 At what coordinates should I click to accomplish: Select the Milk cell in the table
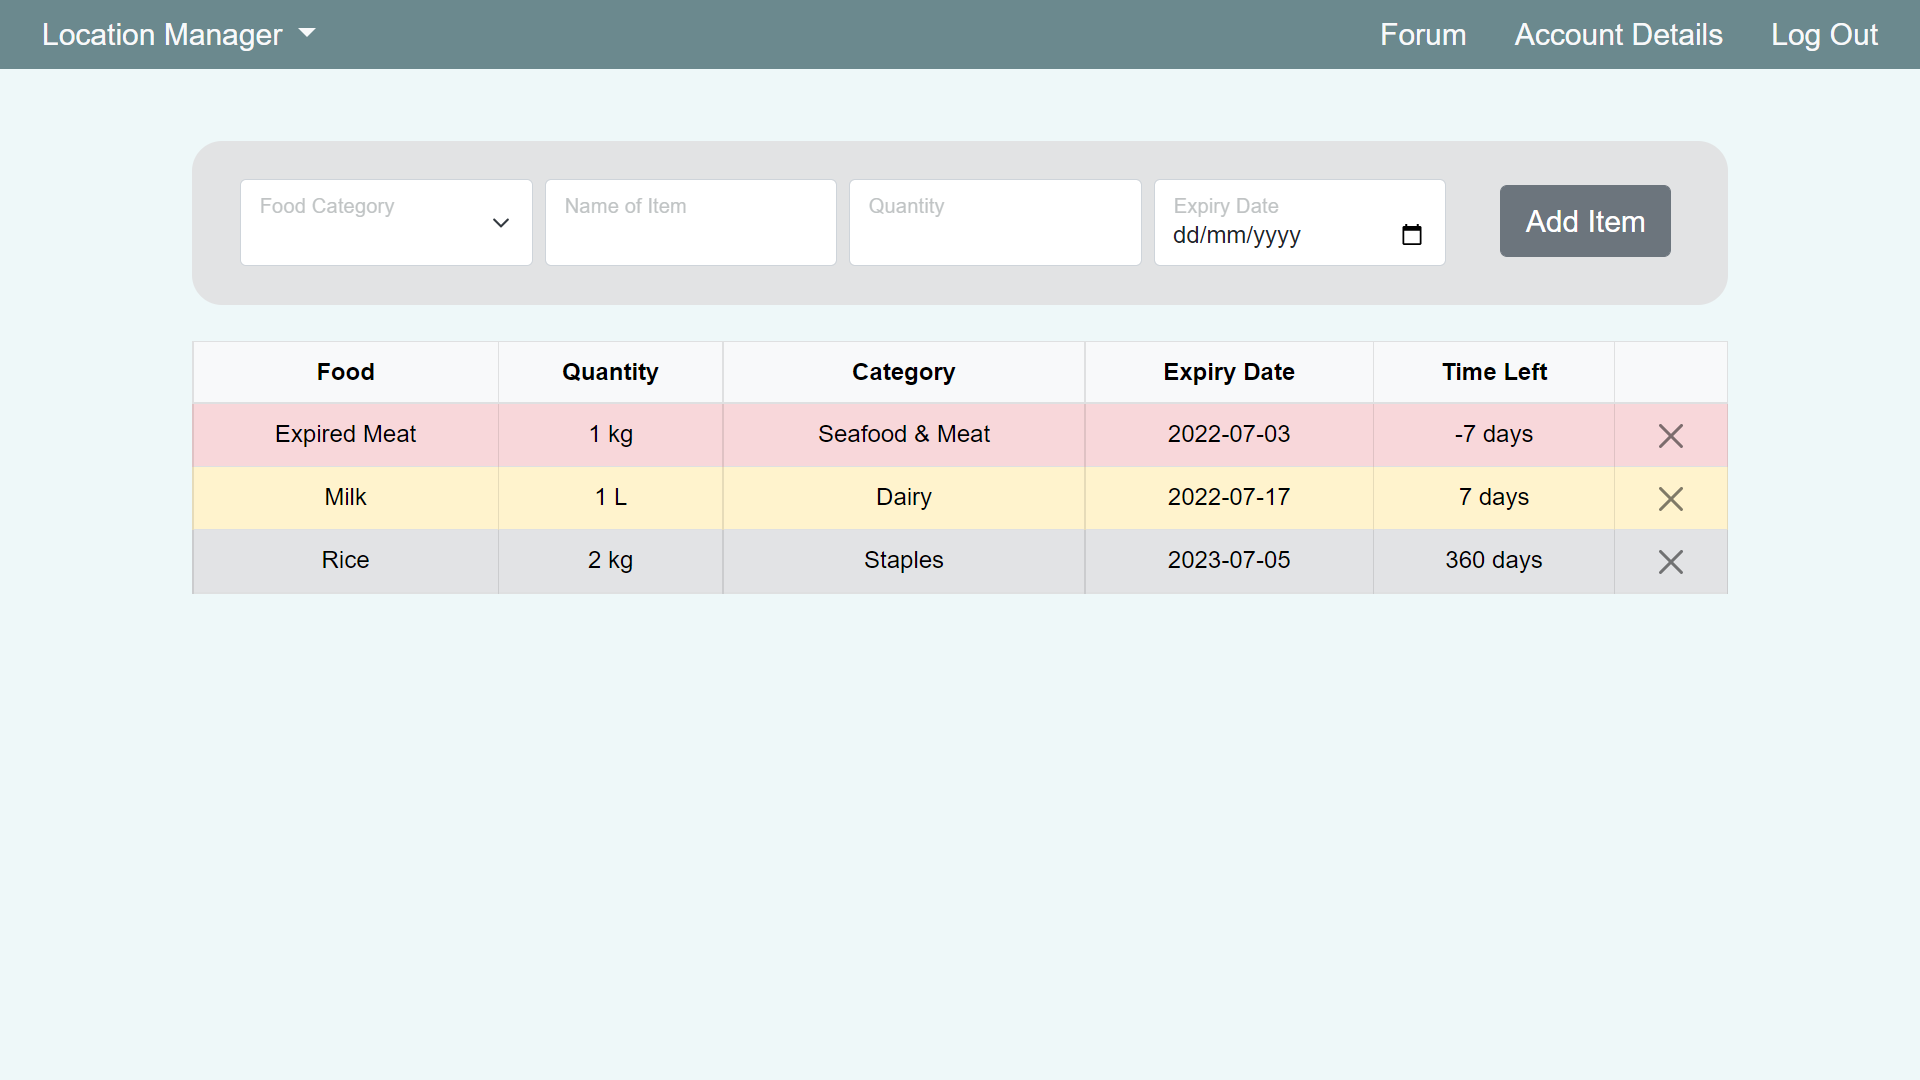coord(345,497)
